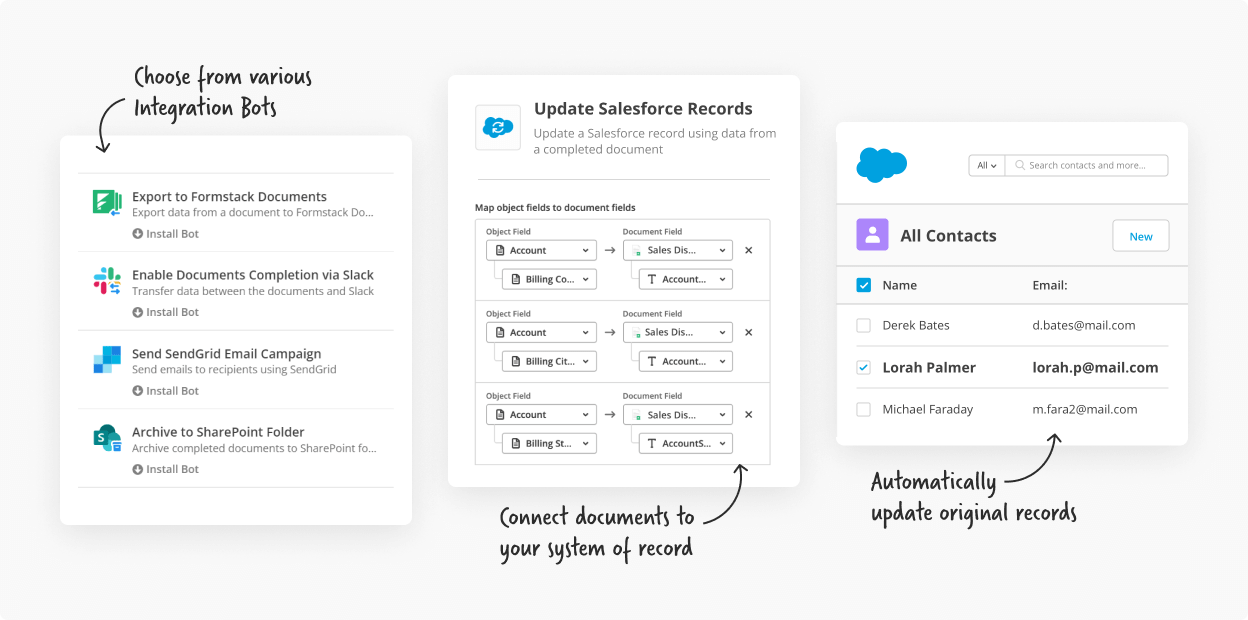Image resolution: width=1248 pixels, height=620 pixels.
Task: Click the SharePoint folder bot icon
Action: (x=107, y=440)
